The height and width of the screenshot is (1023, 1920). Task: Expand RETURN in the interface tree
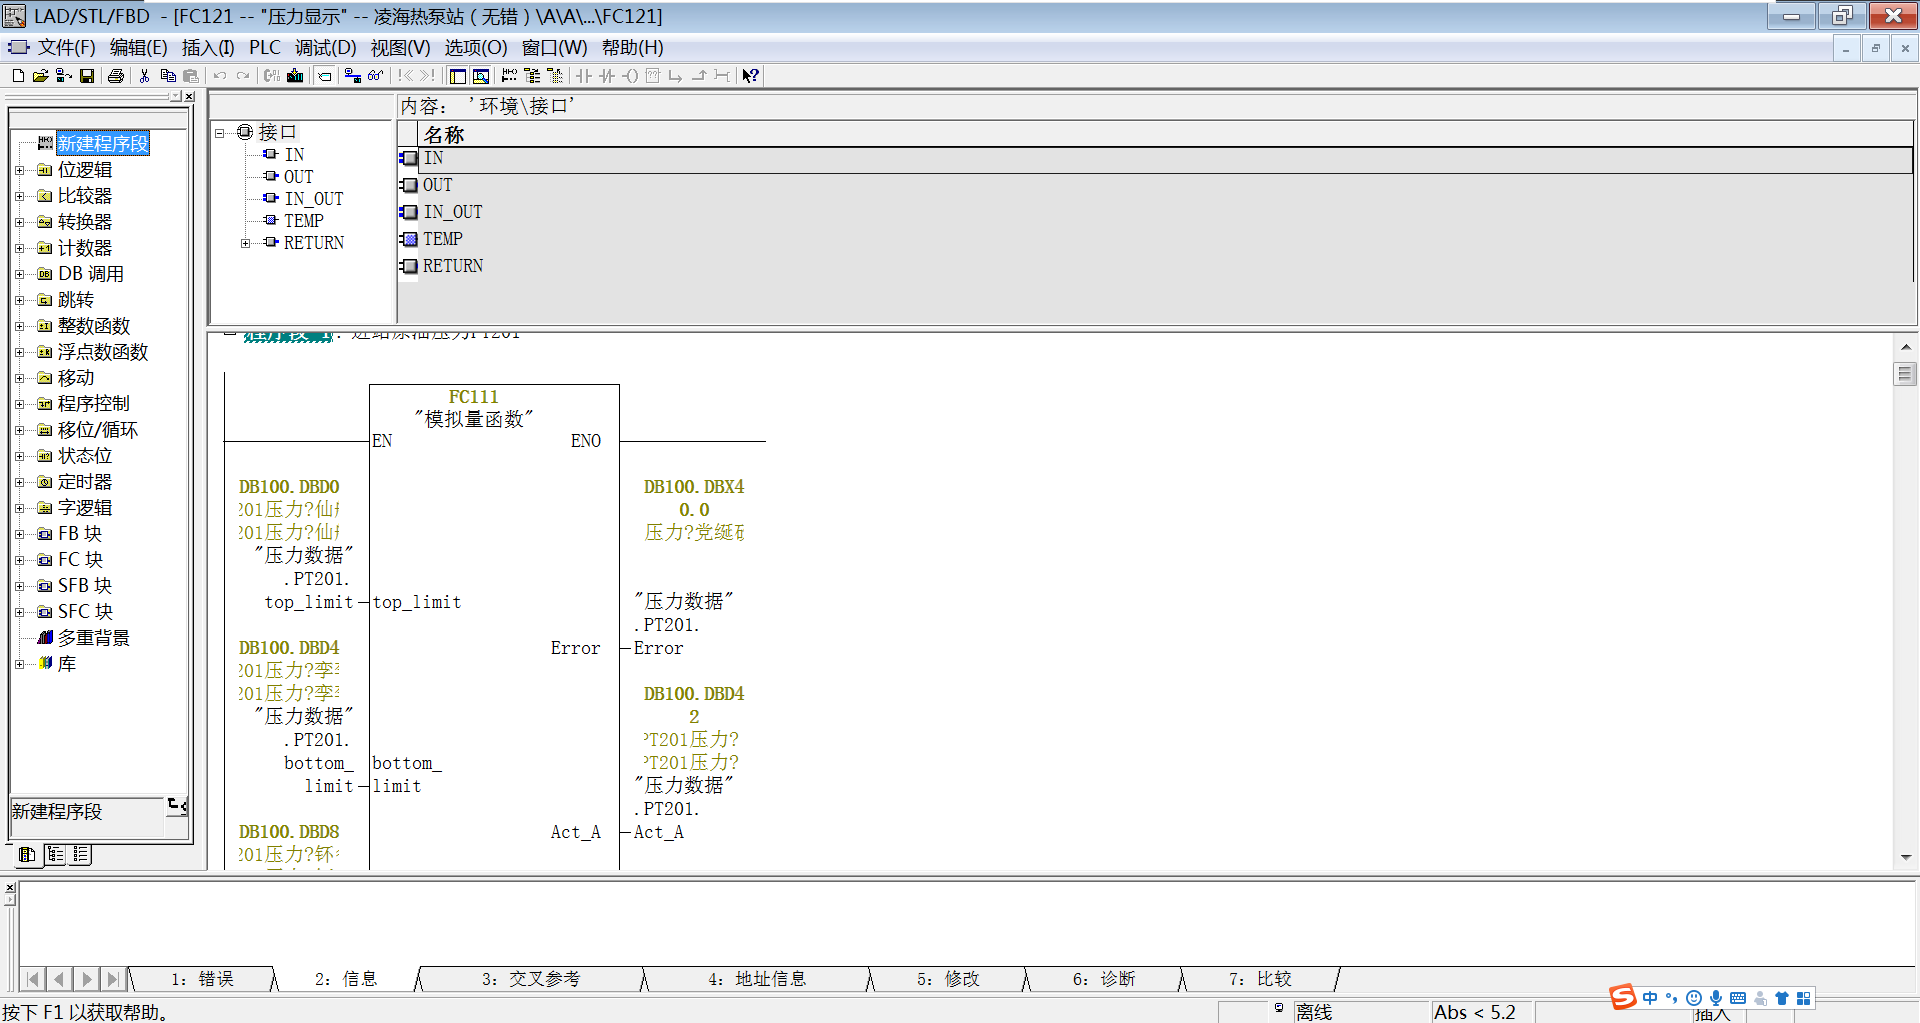pos(246,242)
